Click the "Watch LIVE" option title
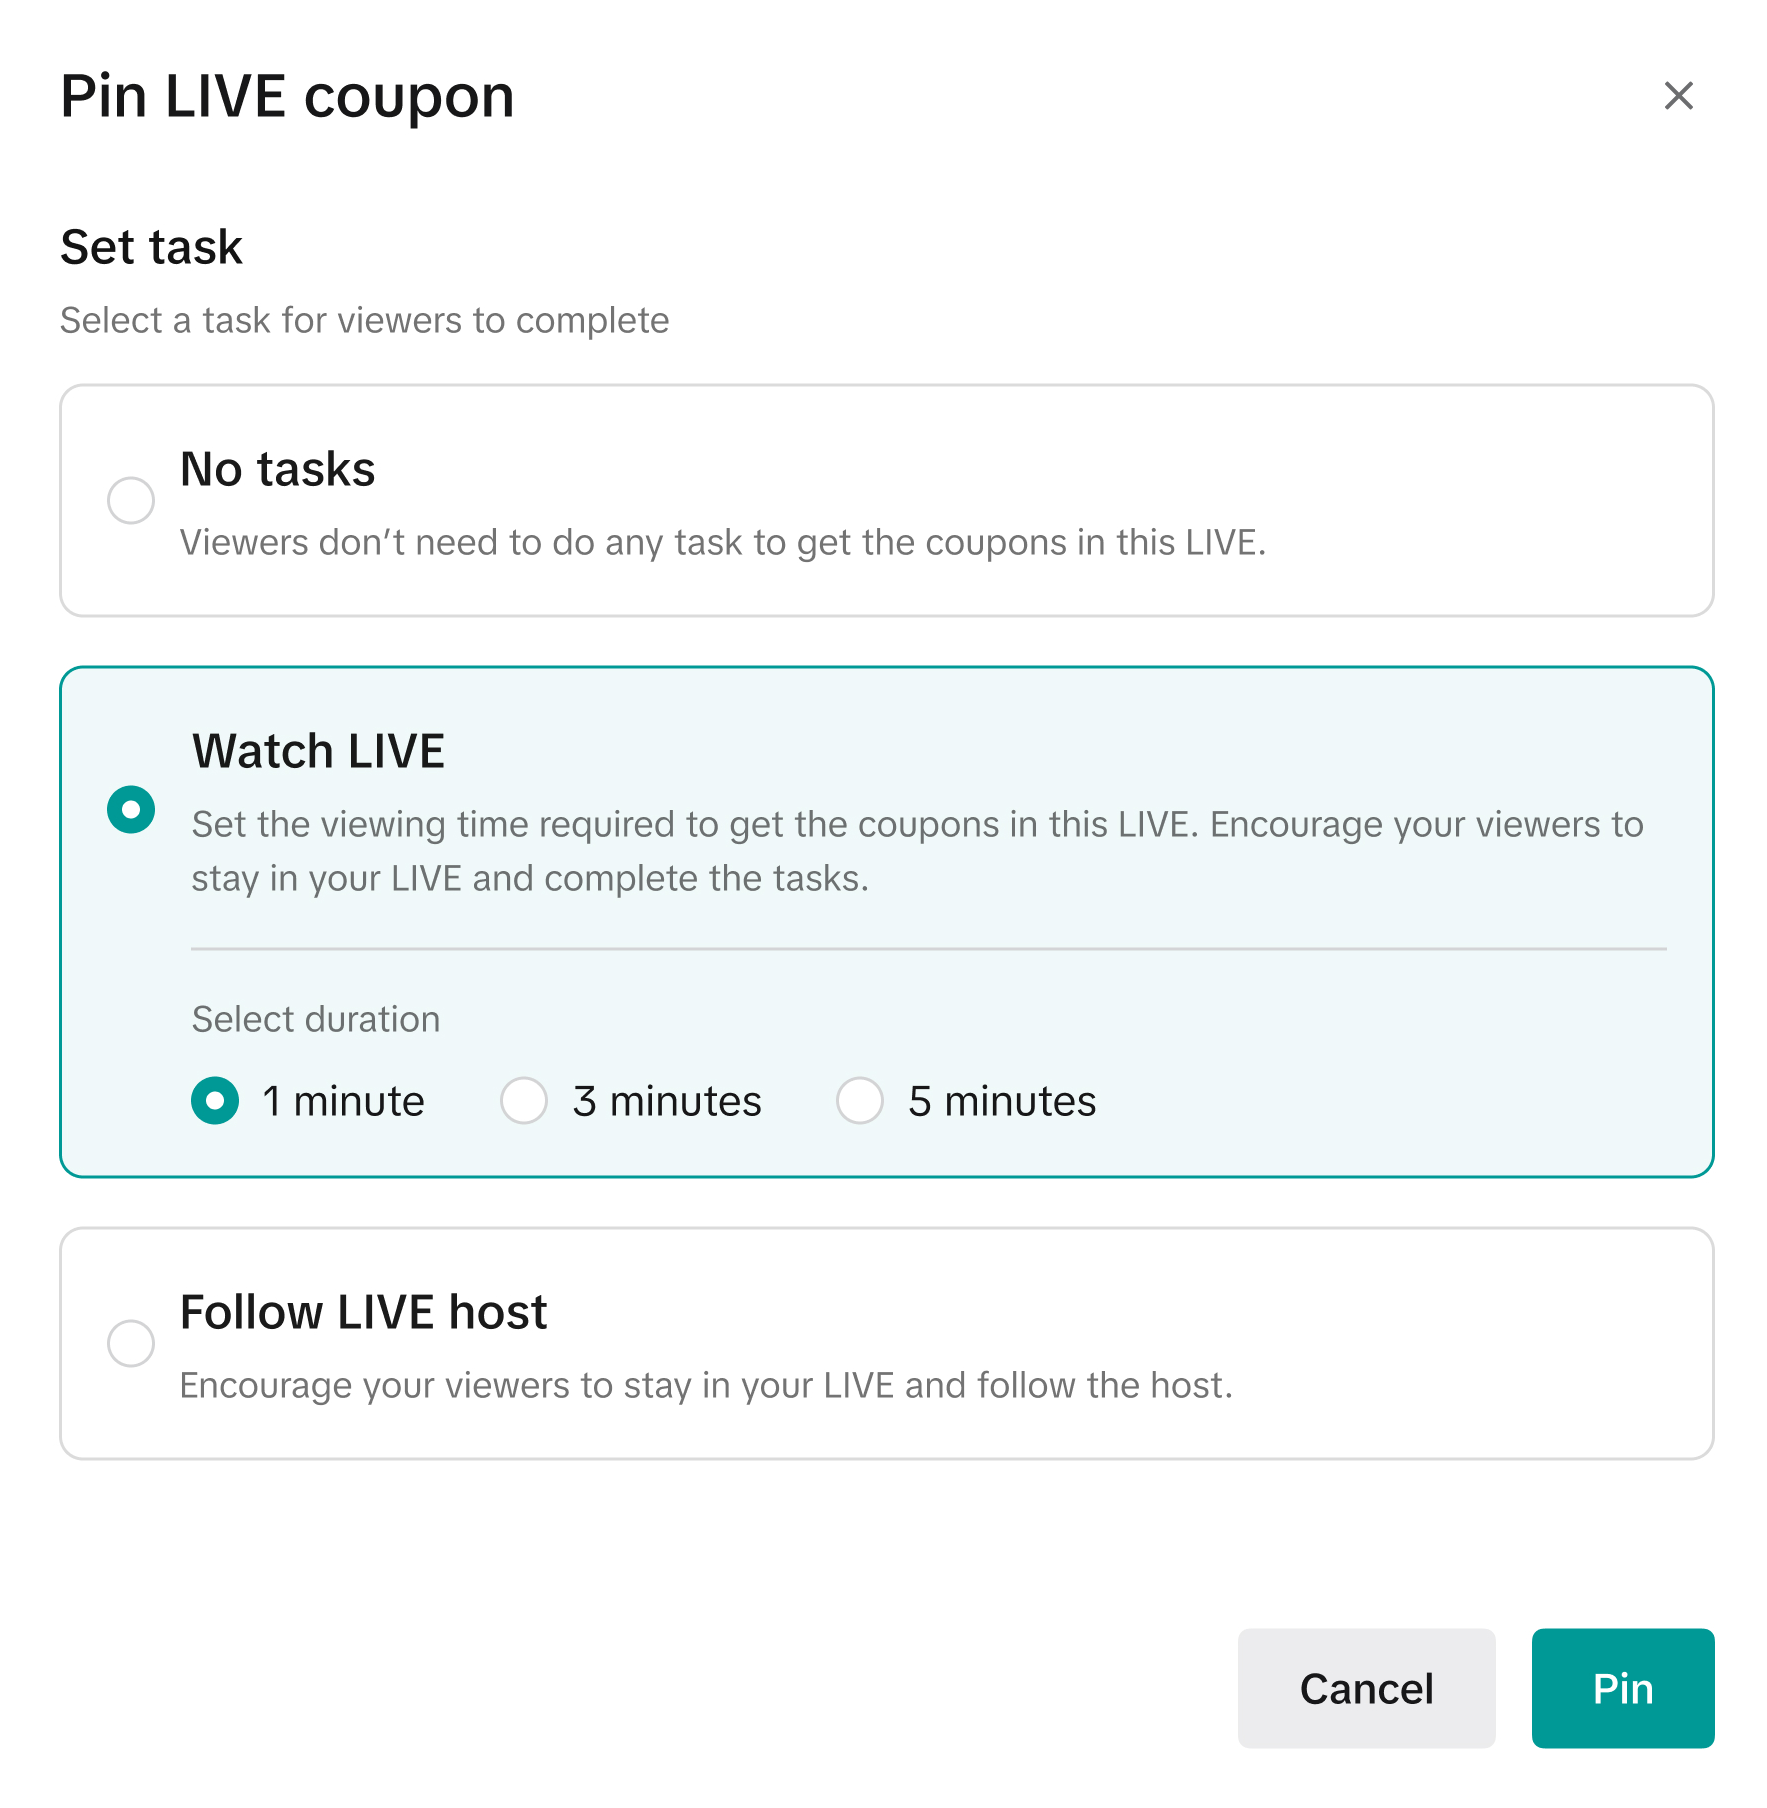Image resolution: width=1767 pixels, height=1808 pixels. point(318,751)
